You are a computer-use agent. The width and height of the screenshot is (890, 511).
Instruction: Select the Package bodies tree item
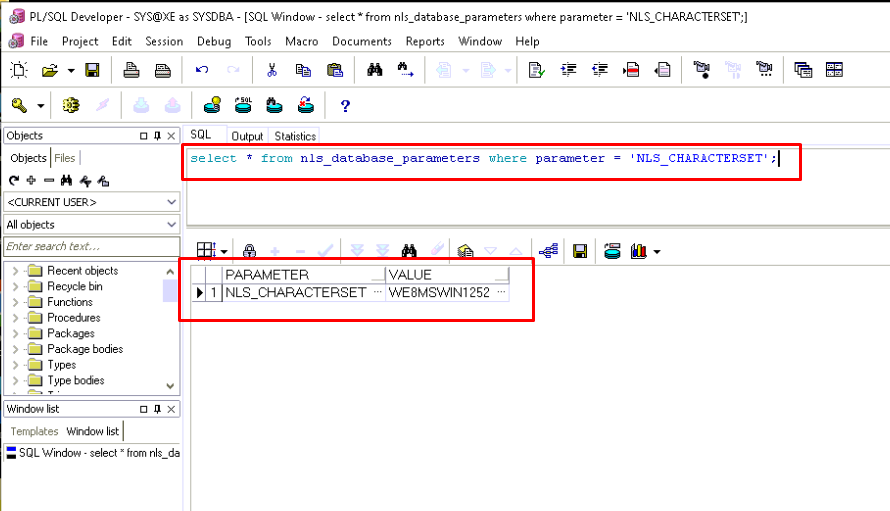[85, 349]
